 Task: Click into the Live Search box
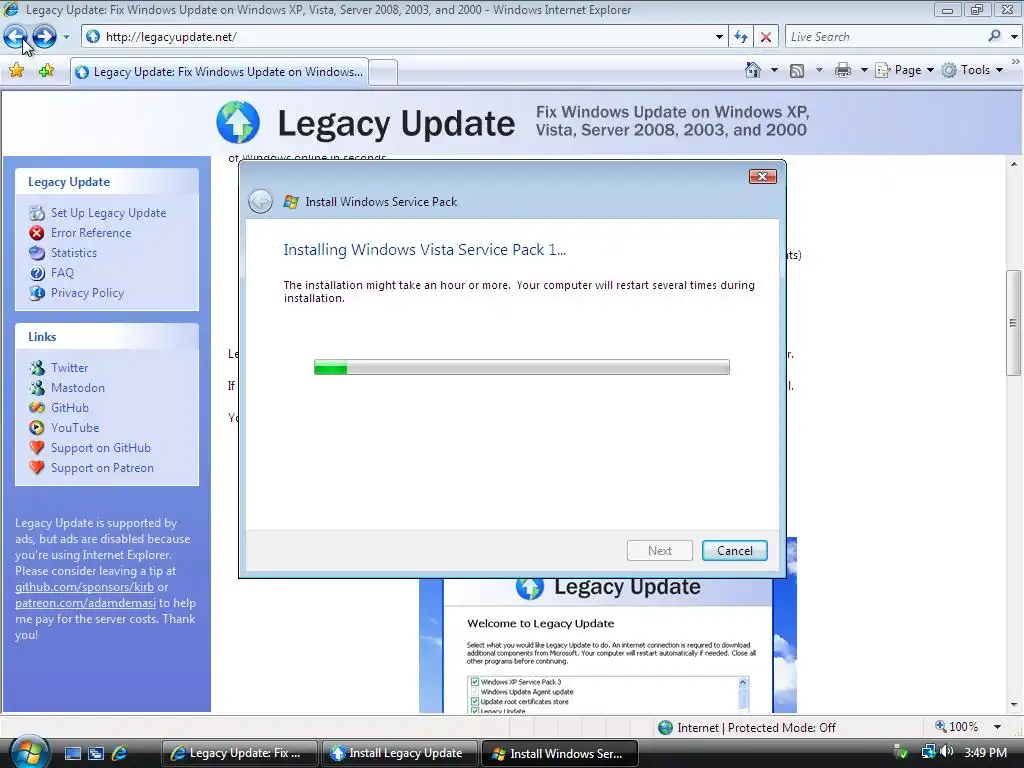click(885, 37)
